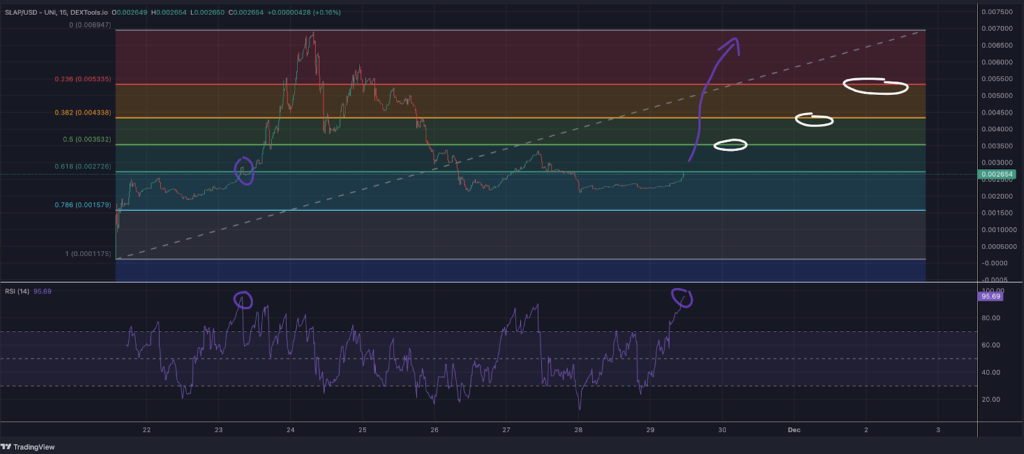This screenshot has width=1024, height=454.
Task: Click the TradingView logo
Action: coord(28,447)
